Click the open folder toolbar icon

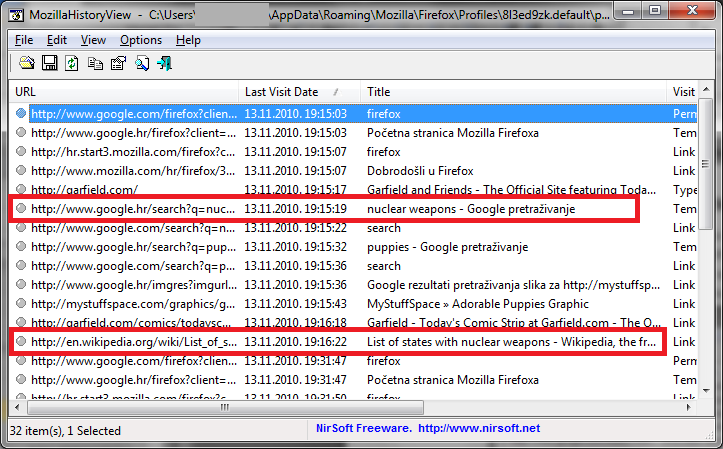pyautogui.click(x=27, y=64)
